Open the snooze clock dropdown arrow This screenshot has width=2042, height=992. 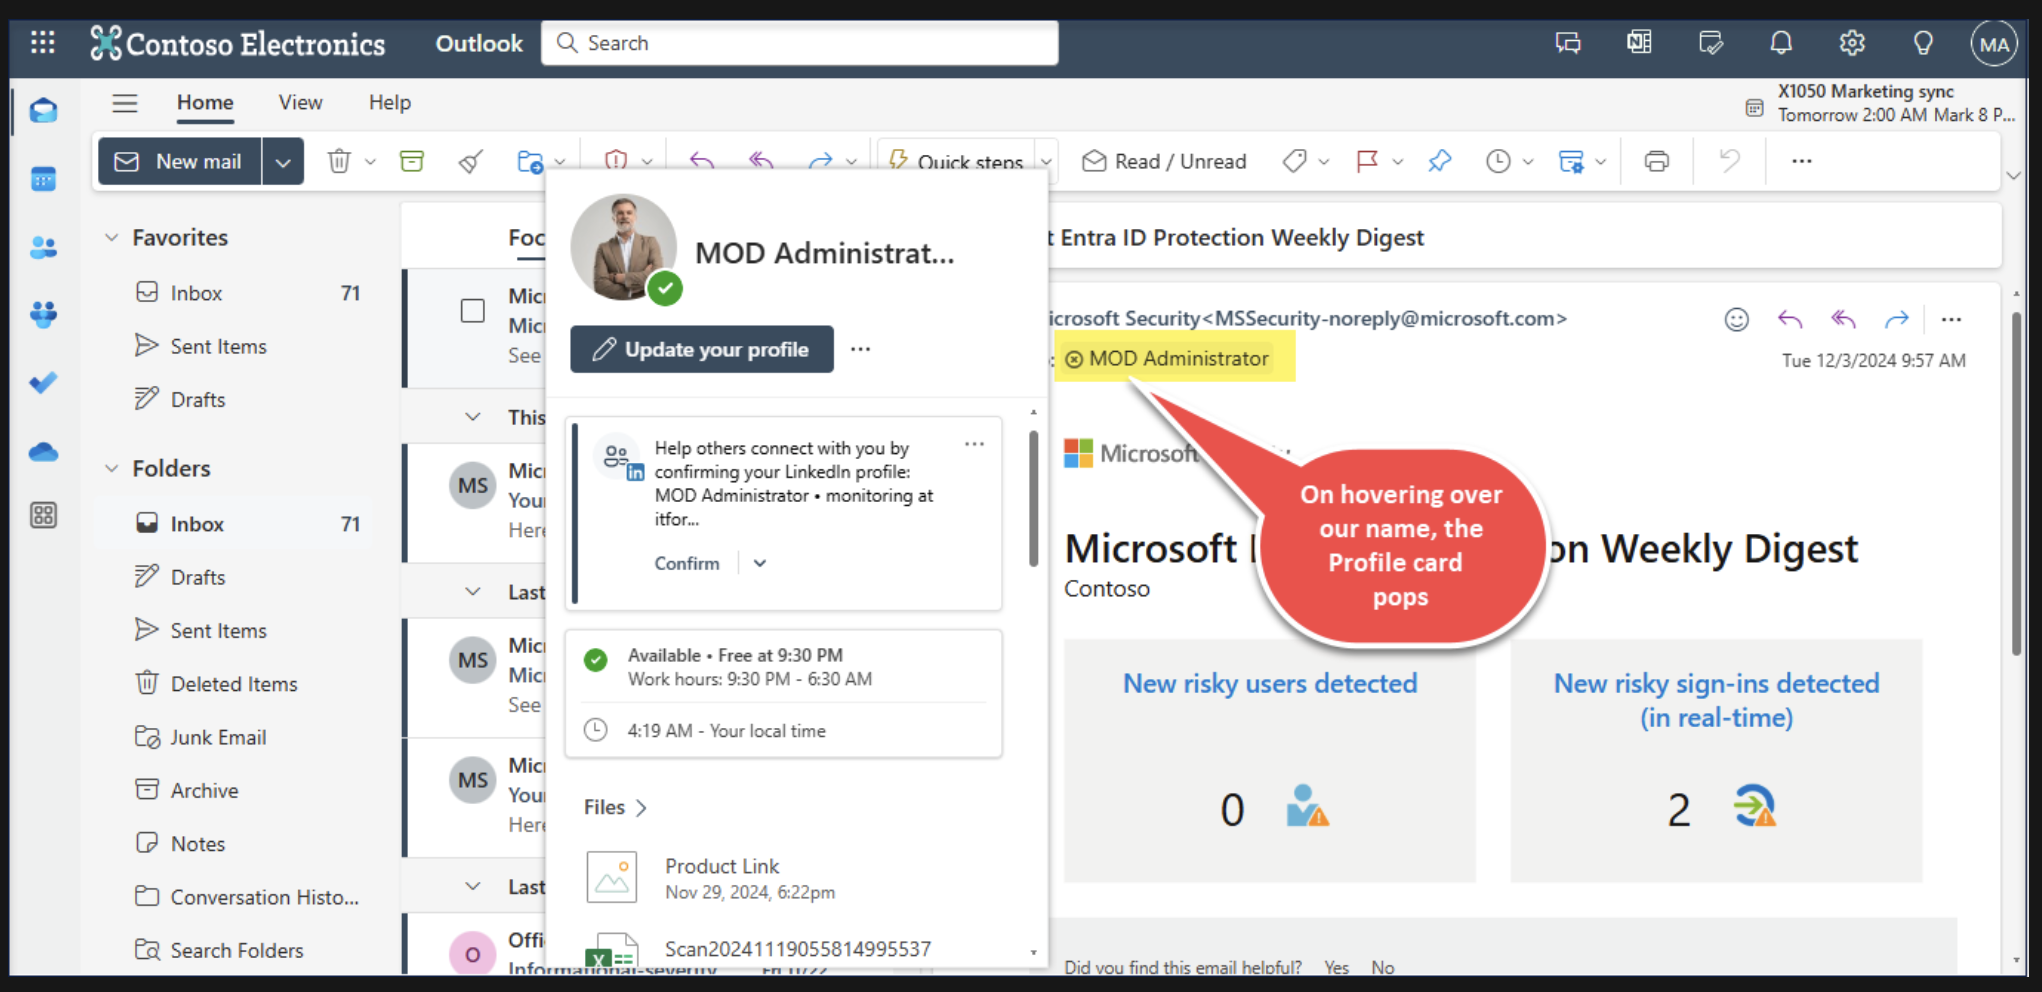(1528, 161)
